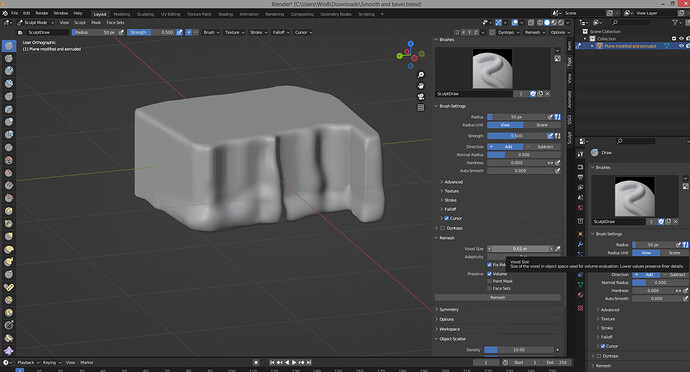This screenshot has height=372, width=690.
Task: Open the Mask menu in viewport header
Action: (96, 22)
